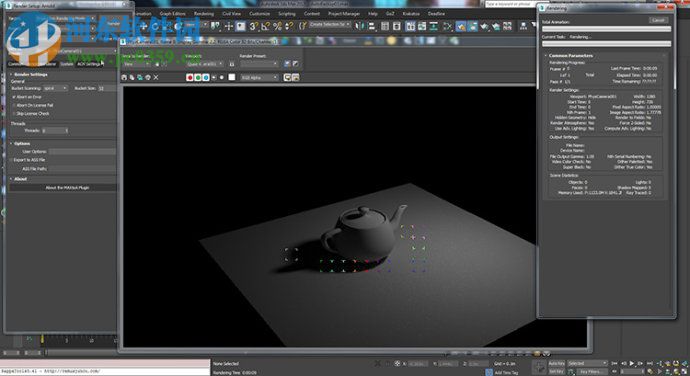Image resolution: width=690 pixels, height=376 pixels.
Task: Open Render Setup from main toolbar
Action: [461, 26]
